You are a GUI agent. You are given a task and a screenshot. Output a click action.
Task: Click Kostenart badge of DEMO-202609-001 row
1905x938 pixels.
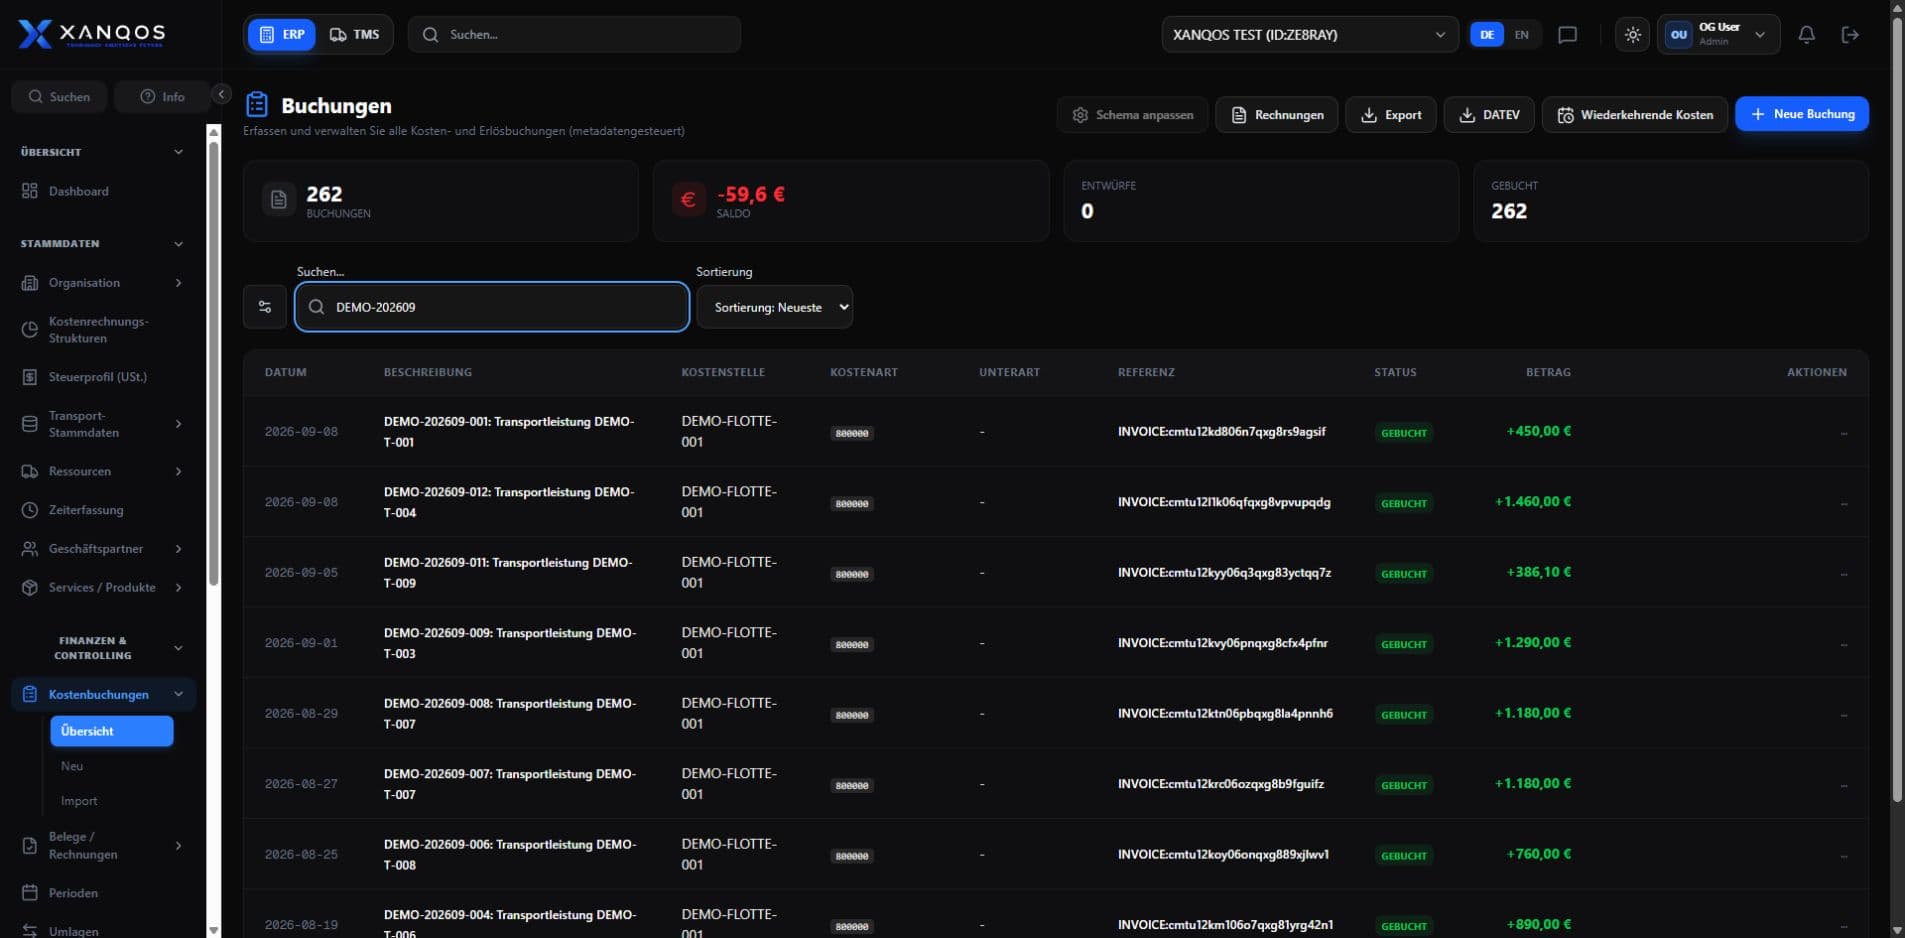click(852, 433)
